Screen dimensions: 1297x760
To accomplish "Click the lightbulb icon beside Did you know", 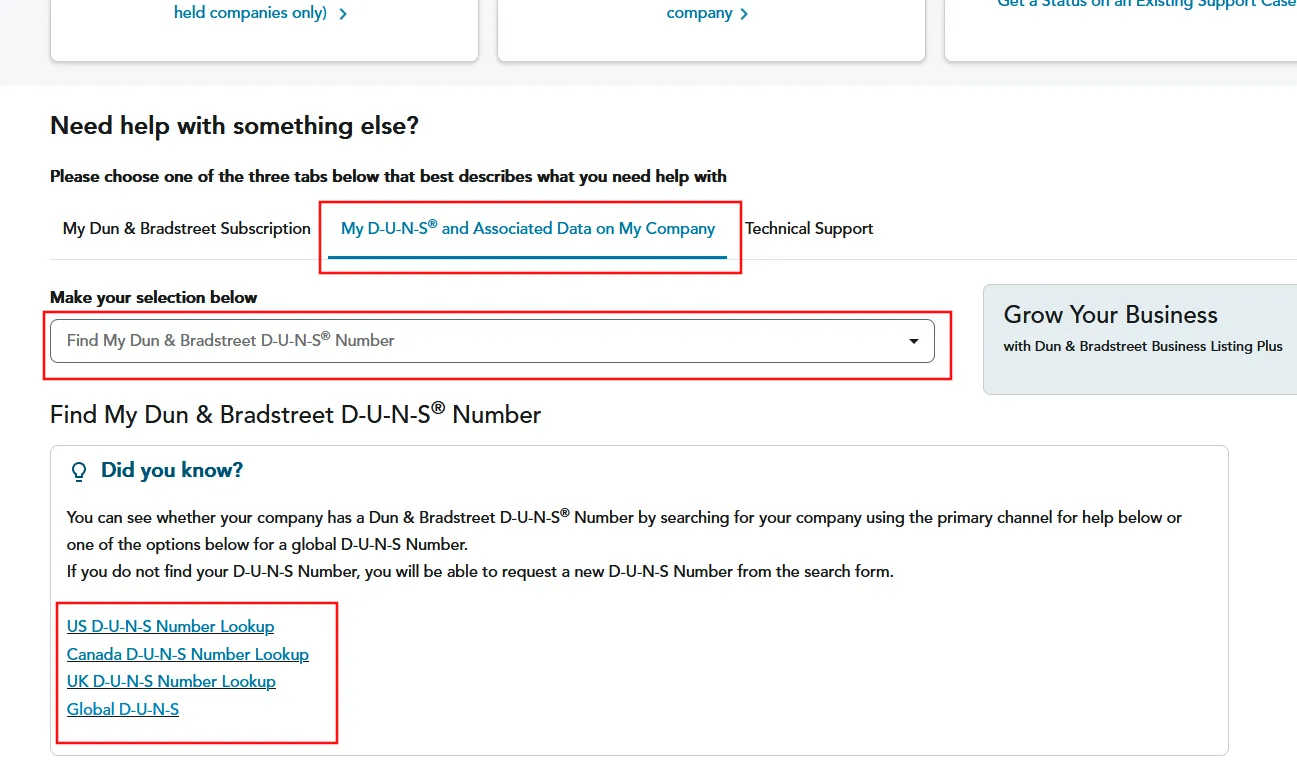I will tap(79, 470).
